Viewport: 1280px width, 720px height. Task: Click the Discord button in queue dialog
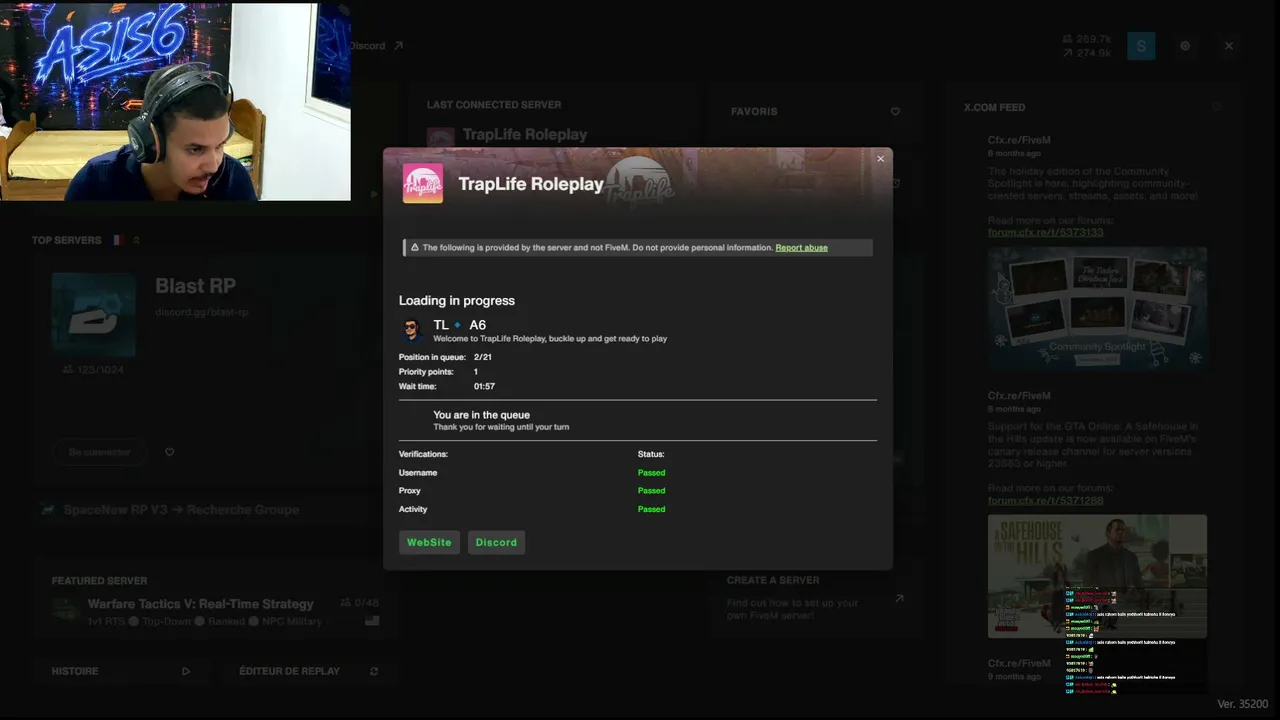coord(496,542)
